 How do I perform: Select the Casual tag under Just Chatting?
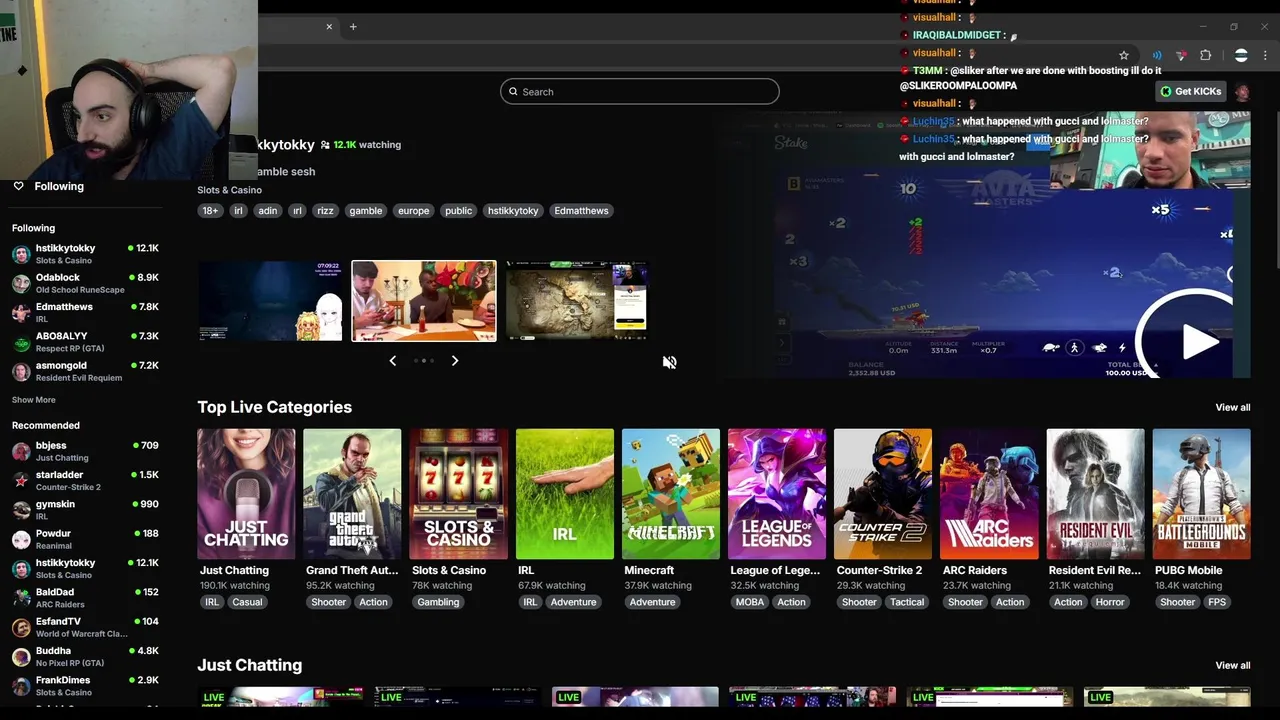pos(247,602)
